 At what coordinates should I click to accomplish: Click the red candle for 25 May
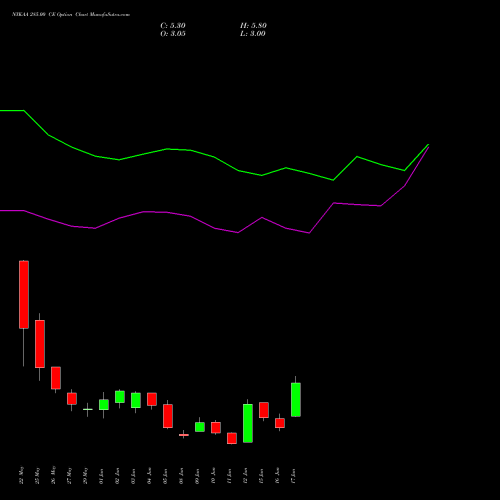[x=40, y=344]
